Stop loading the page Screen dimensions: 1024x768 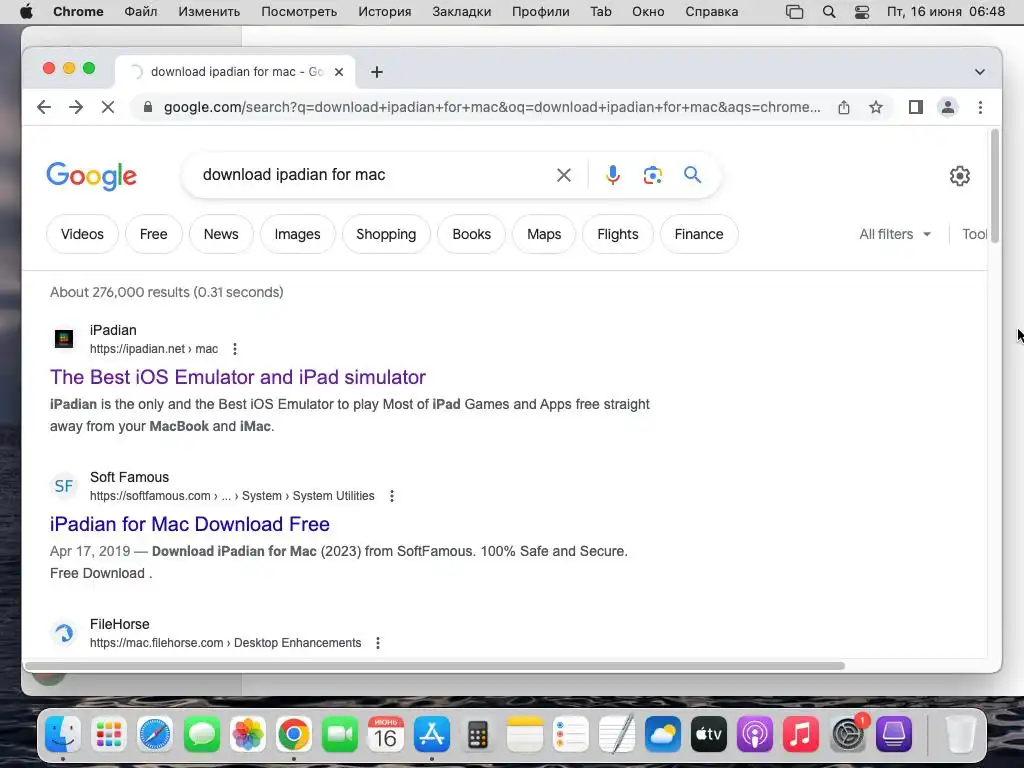click(108, 107)
